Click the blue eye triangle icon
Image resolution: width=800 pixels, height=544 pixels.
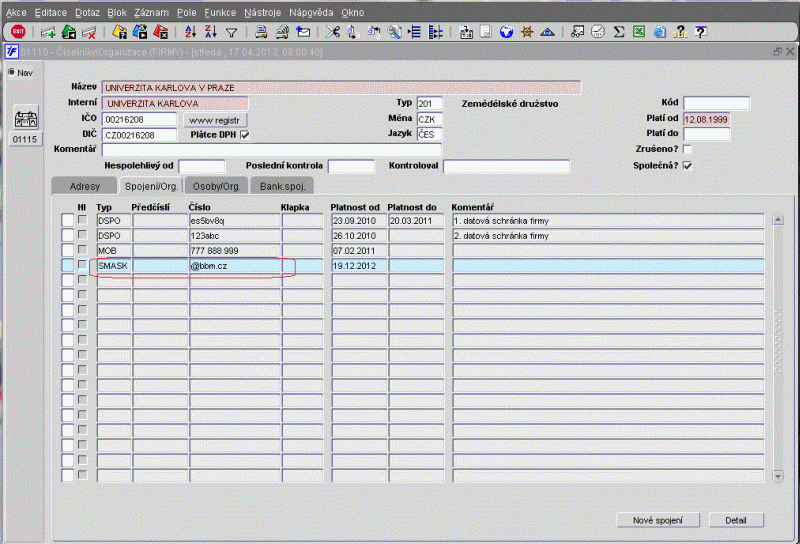click(x=547, y=32)
